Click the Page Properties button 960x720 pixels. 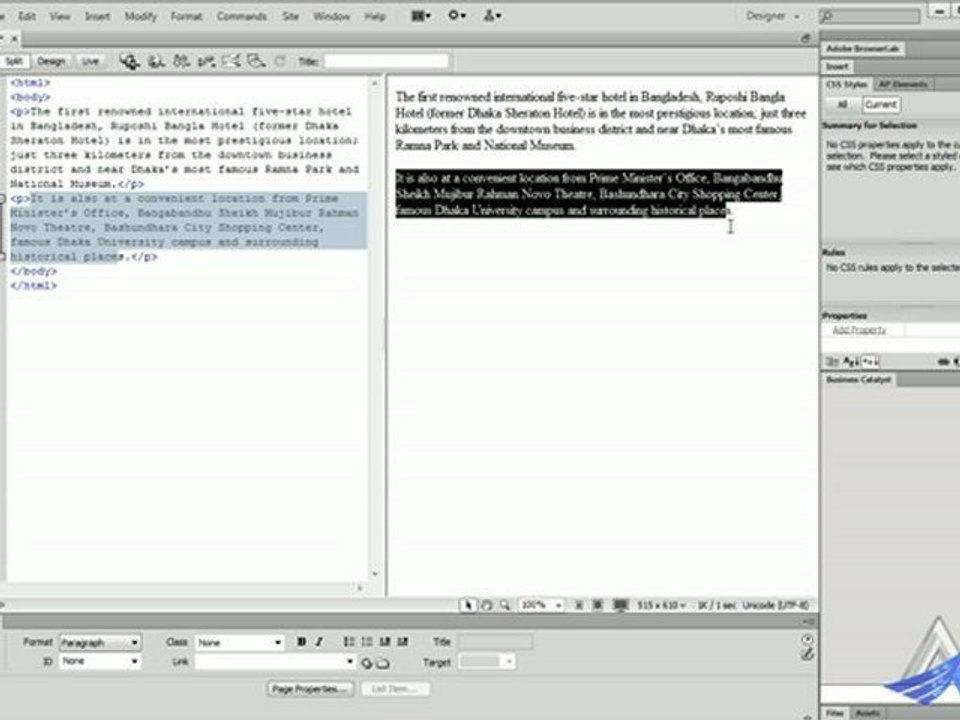(x=310, y=689)
